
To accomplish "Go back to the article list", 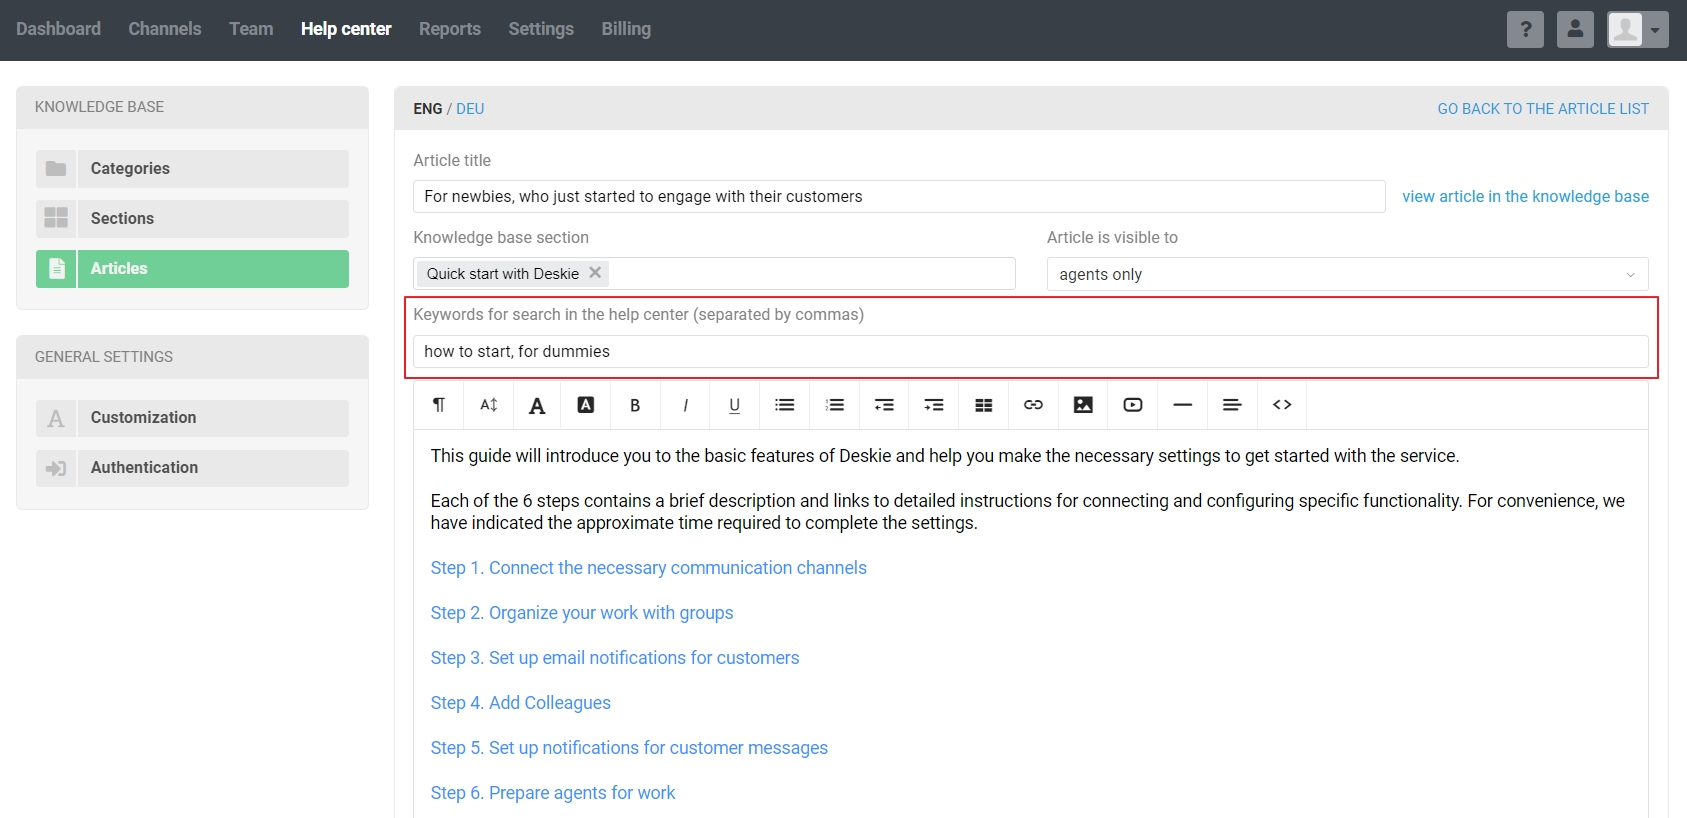I will [1543, 109].
